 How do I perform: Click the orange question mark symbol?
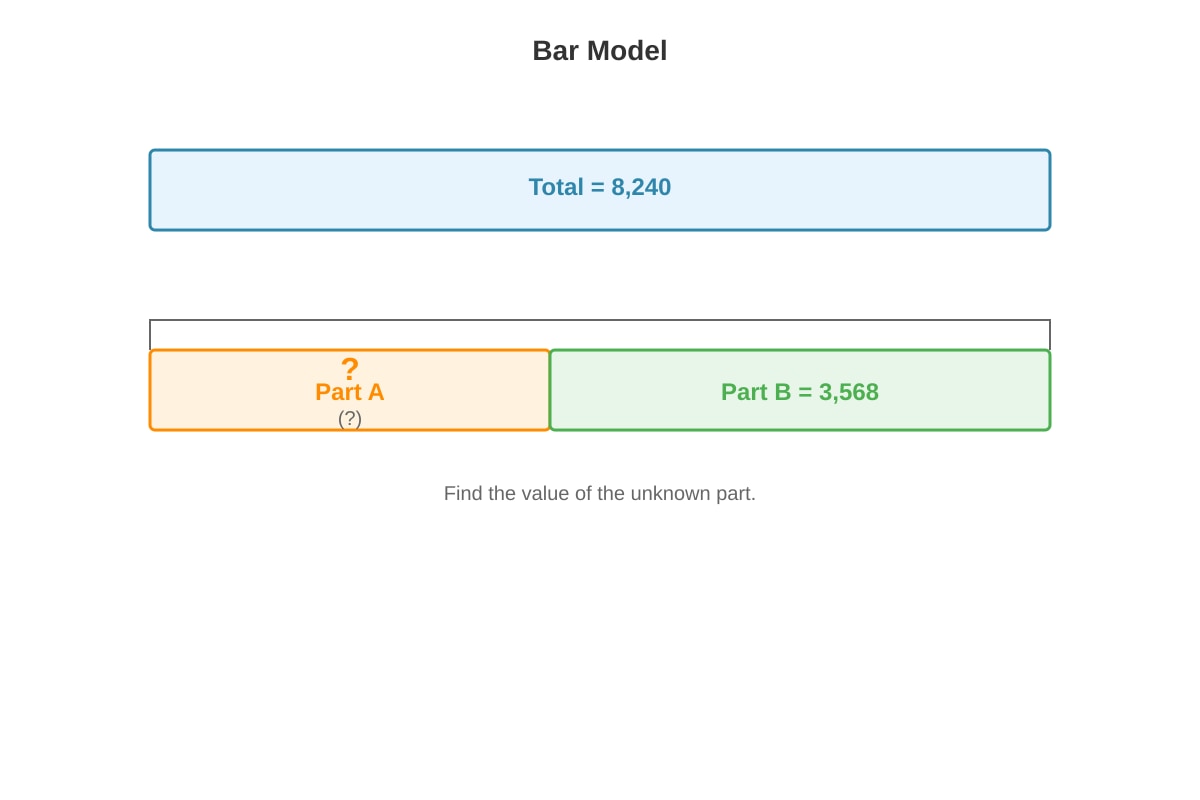(349, 368)
